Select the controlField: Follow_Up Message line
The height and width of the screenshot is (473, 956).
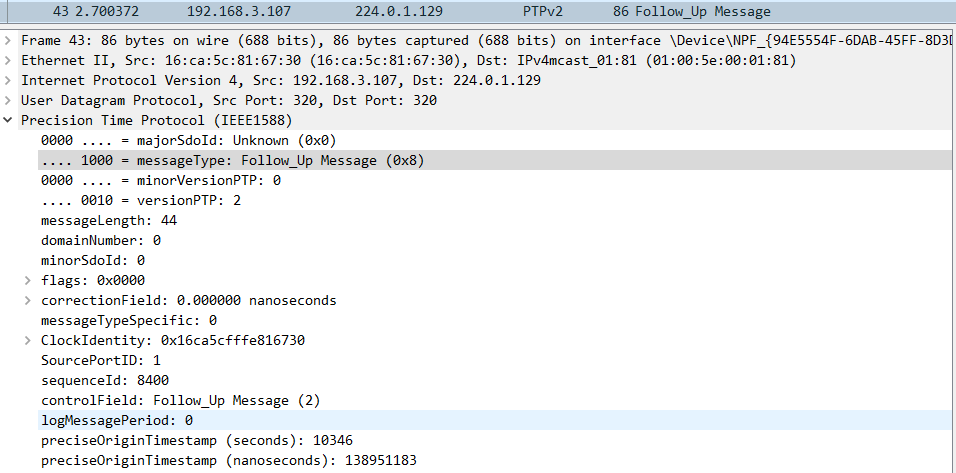click(494, 401)
